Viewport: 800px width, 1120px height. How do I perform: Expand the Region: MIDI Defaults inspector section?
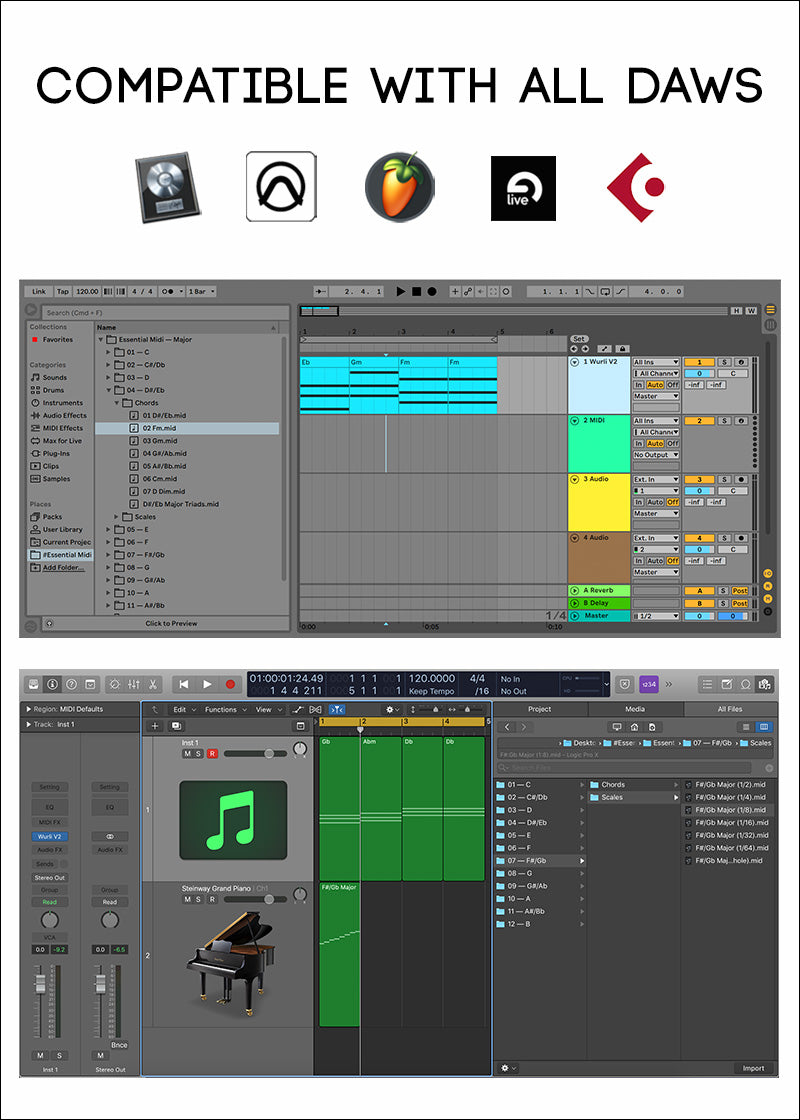27,709
